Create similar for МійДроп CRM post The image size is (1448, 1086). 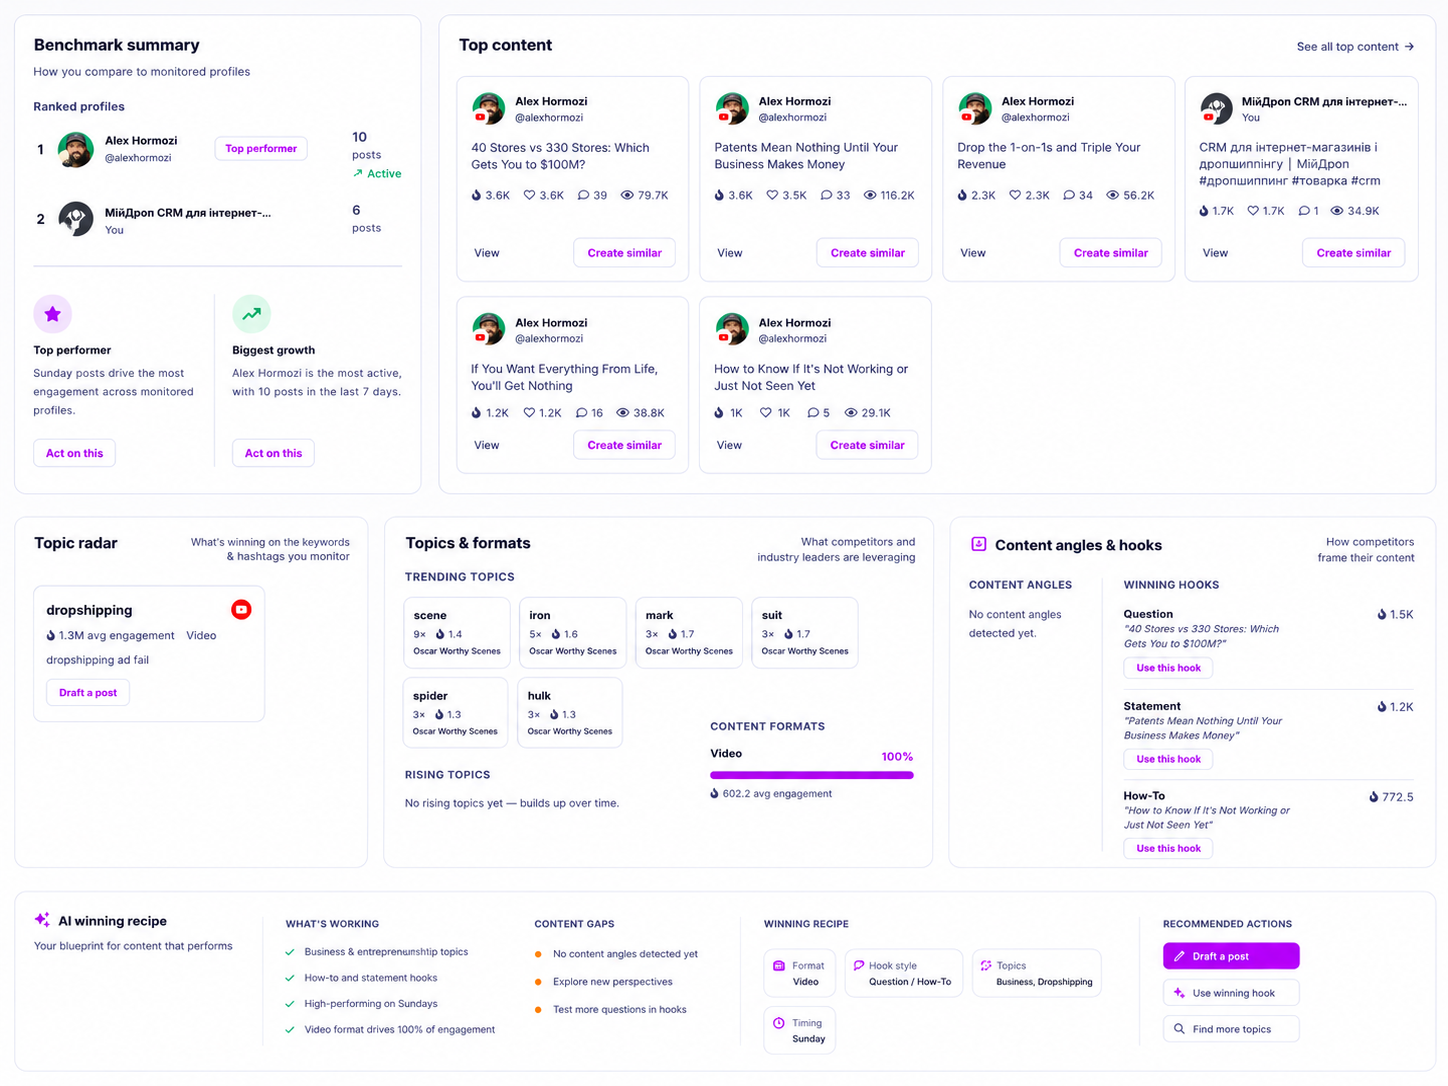(1353, 253)
